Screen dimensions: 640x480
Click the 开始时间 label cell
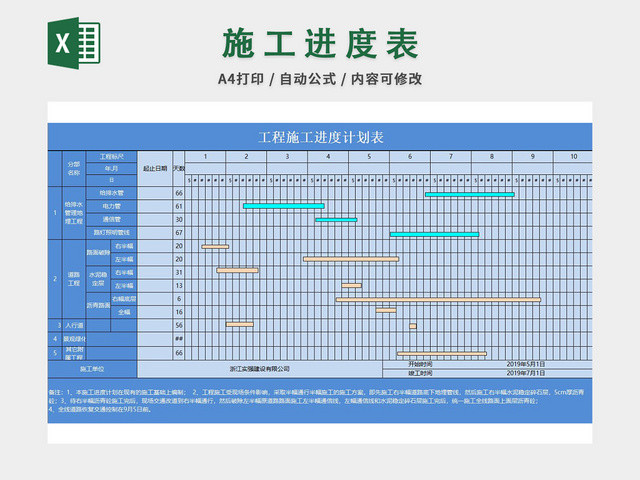pos(421,364)
